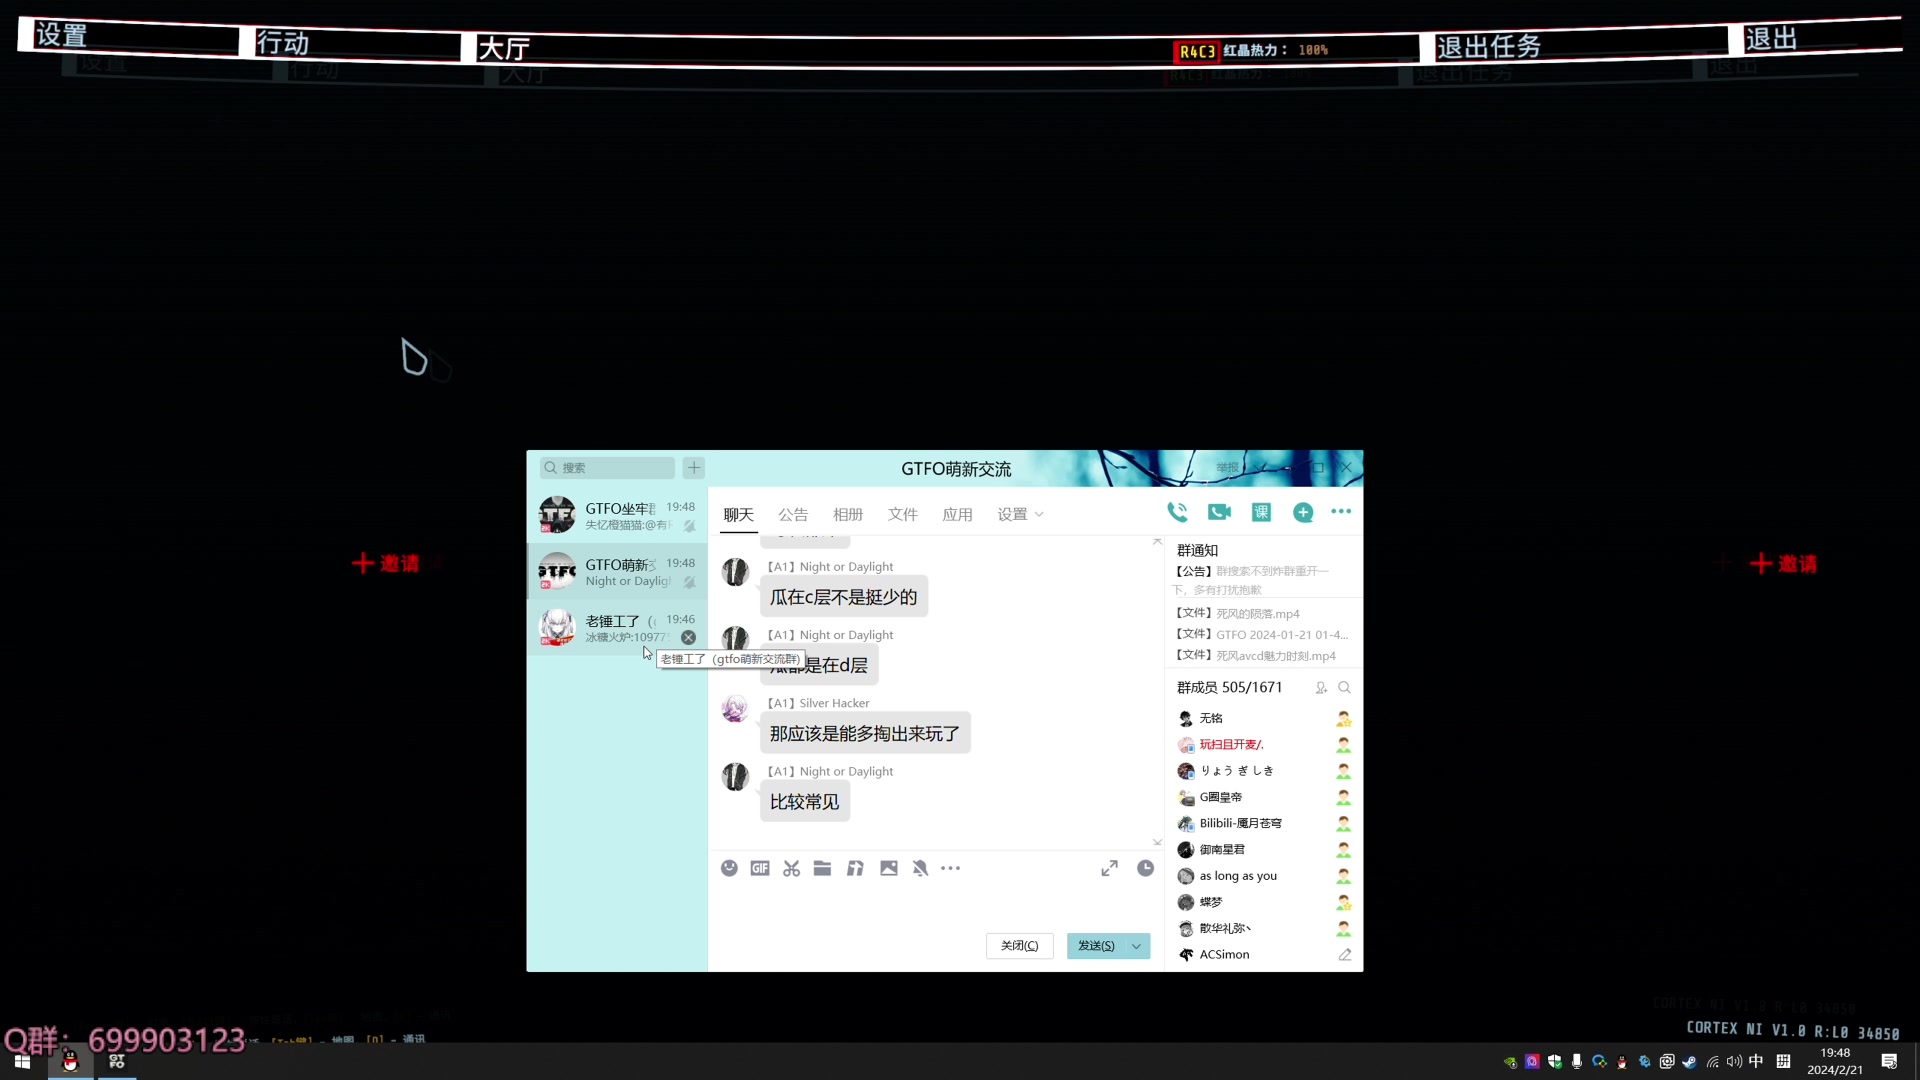Click edit pencil icon beside ACSimon
Image resolution: width=1920 pixels, height=1080 pixels.
(1344, 955)
